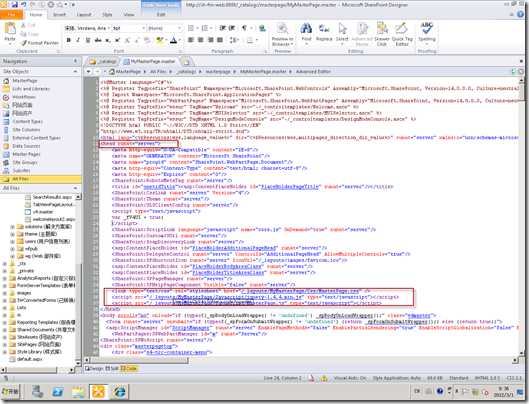The image size is (529, 404).
Task: Collapse the Site Objects section
Action: pos(75,72)
